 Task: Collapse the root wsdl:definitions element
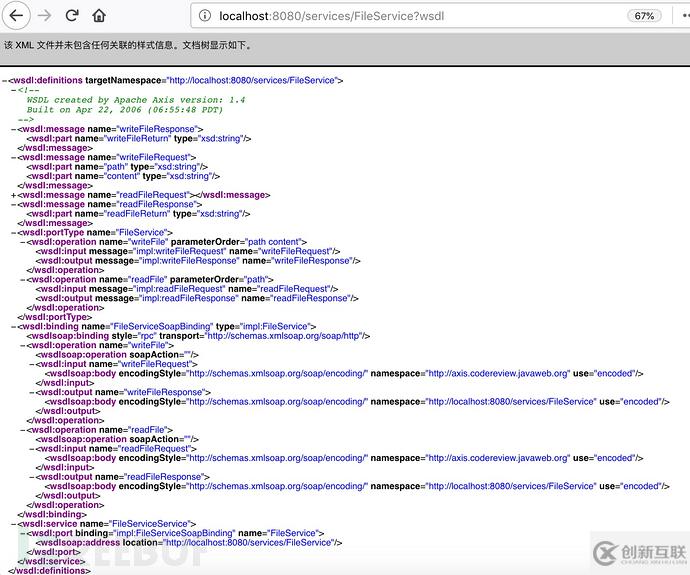click(x=5, y=80)
